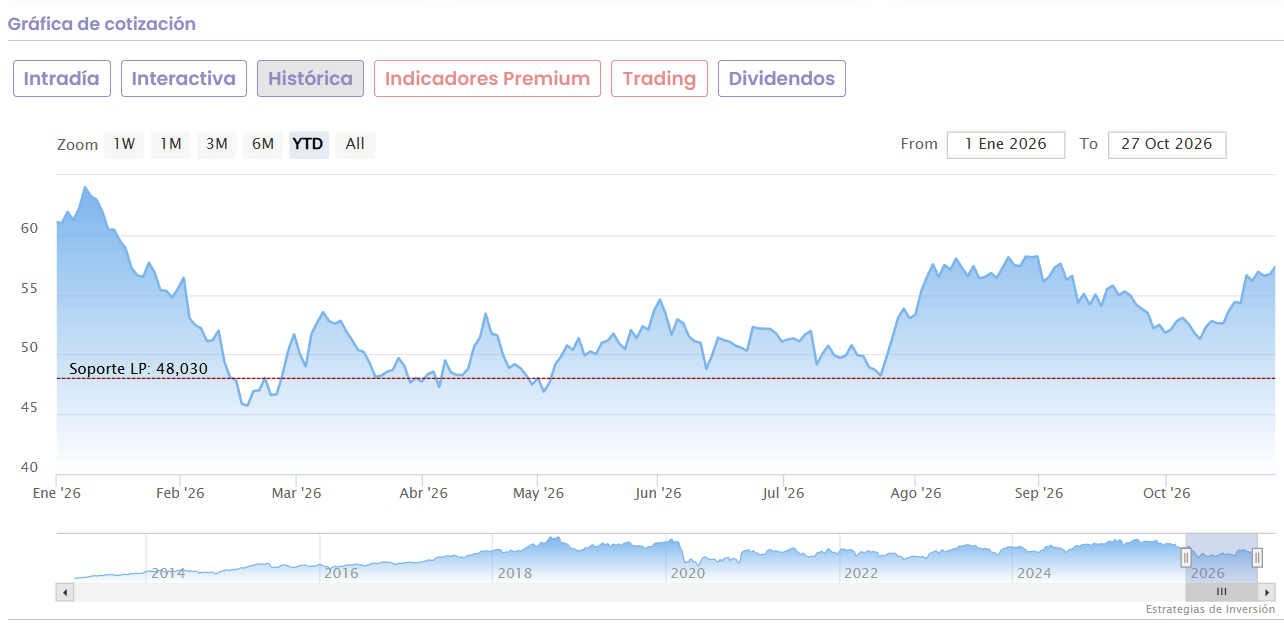Click the navigator scrollbar thumb
Viewport: 1284px width, 631px height.
tap(1221, 592)
